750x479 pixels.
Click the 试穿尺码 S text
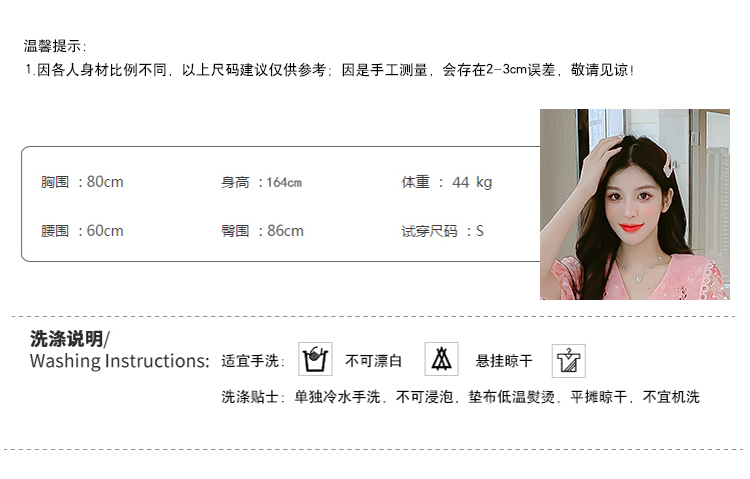pyautogui.click(x=442, y=231)
